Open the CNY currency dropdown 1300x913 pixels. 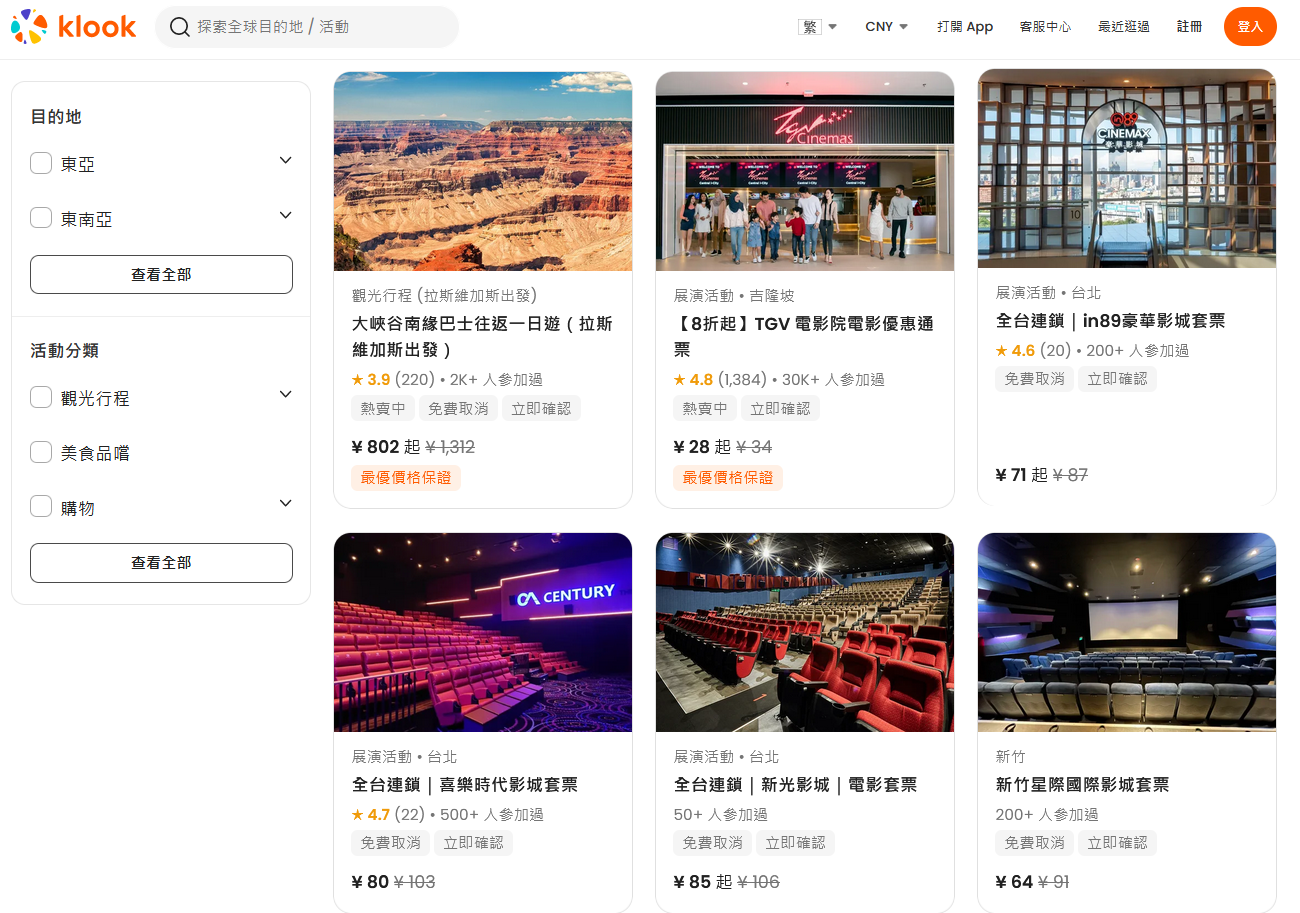tap(887, 27)
